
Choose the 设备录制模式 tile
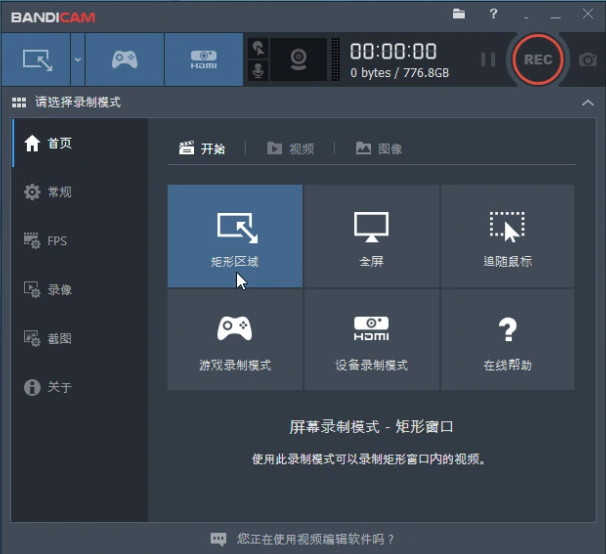[x=371, y=339]
